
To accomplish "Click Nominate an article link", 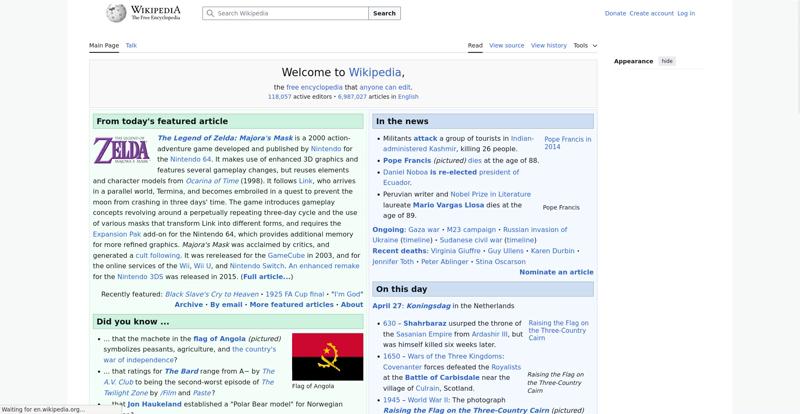I will click(556, 272).
